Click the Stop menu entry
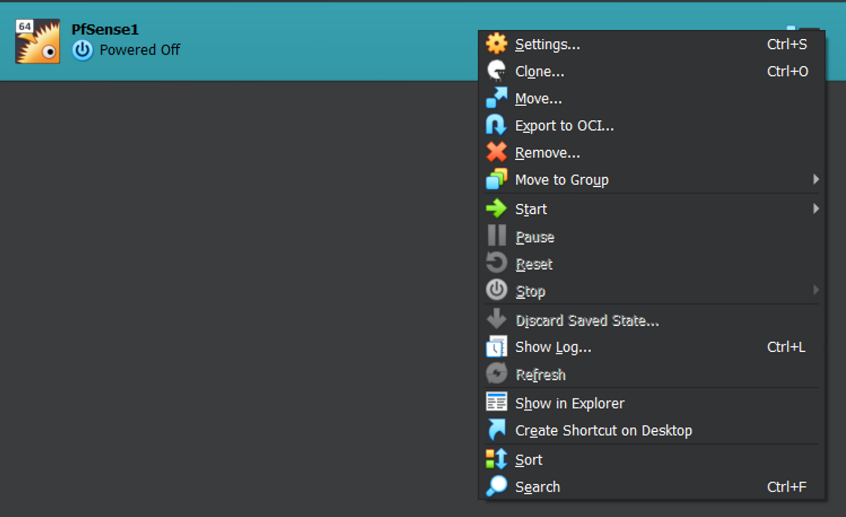The height and width of the screenshot is (517, 846). click(652, 291)
